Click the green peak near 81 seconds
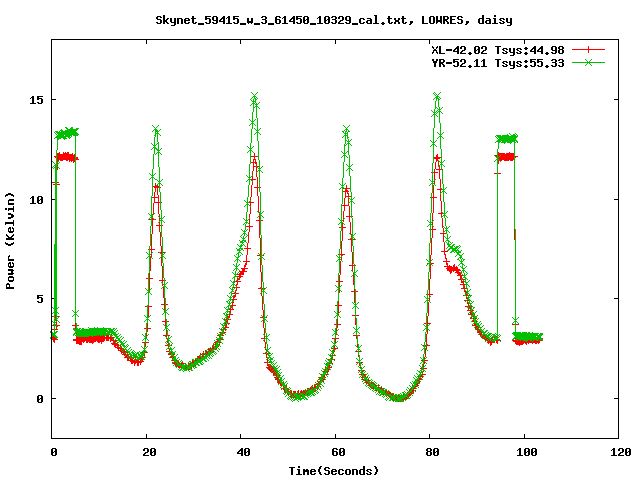 point(437,96)
